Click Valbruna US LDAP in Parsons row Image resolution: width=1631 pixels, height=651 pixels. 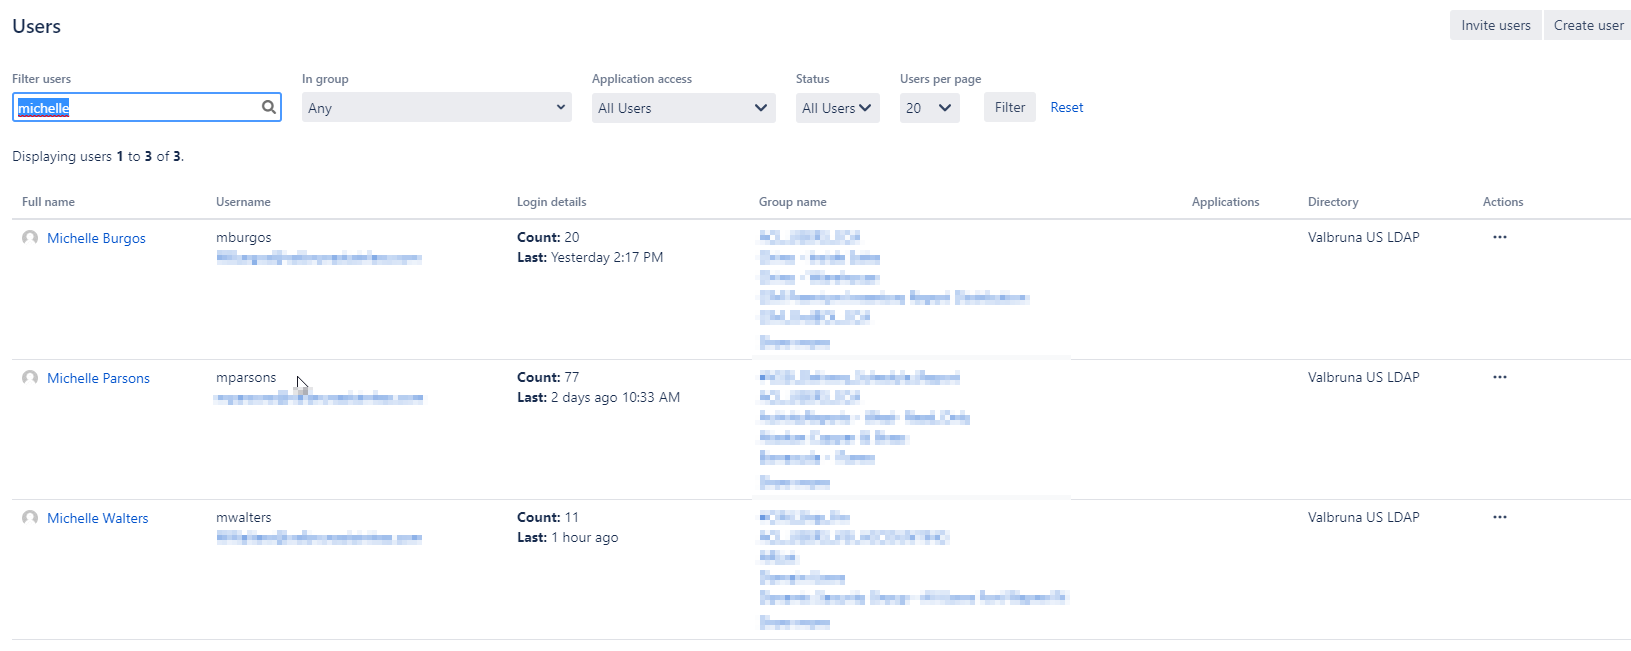point(1364,377)
